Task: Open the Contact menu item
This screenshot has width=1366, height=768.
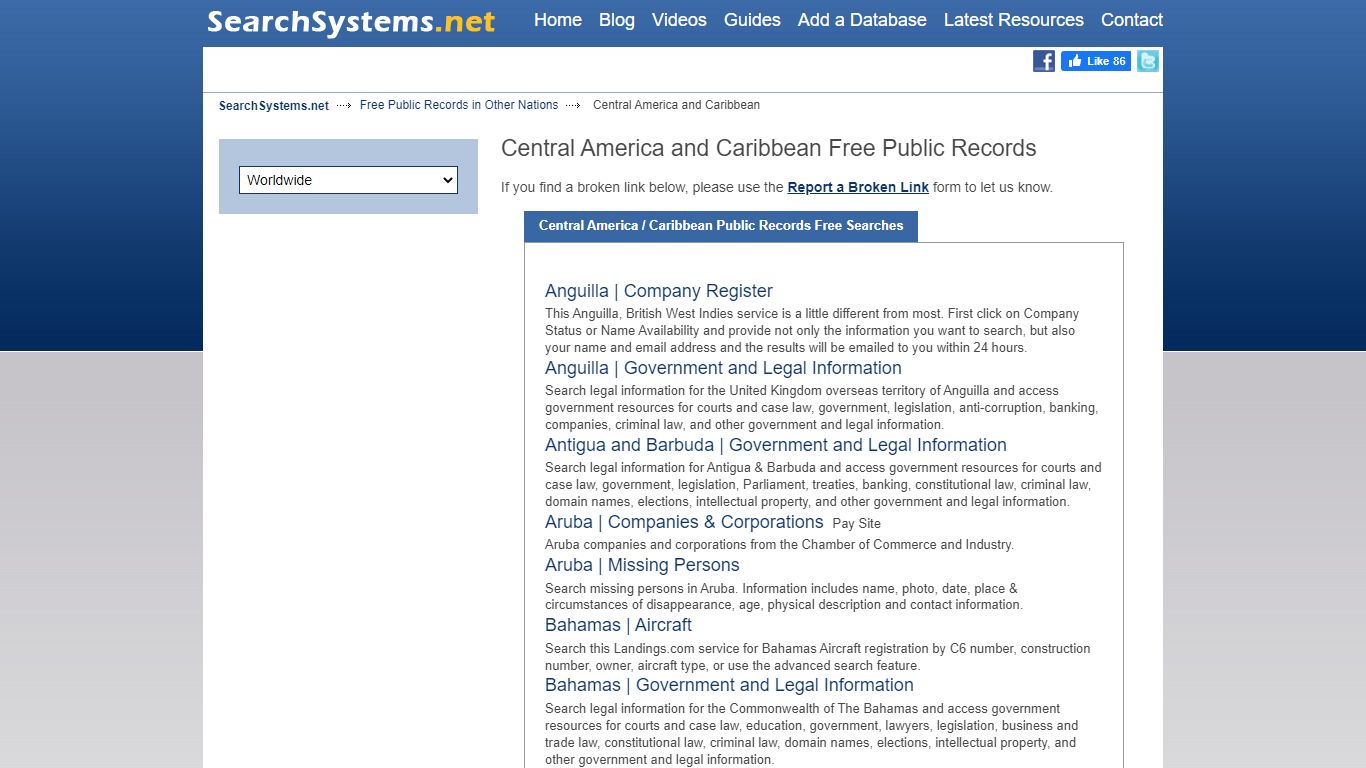Action: [1132, 20]
